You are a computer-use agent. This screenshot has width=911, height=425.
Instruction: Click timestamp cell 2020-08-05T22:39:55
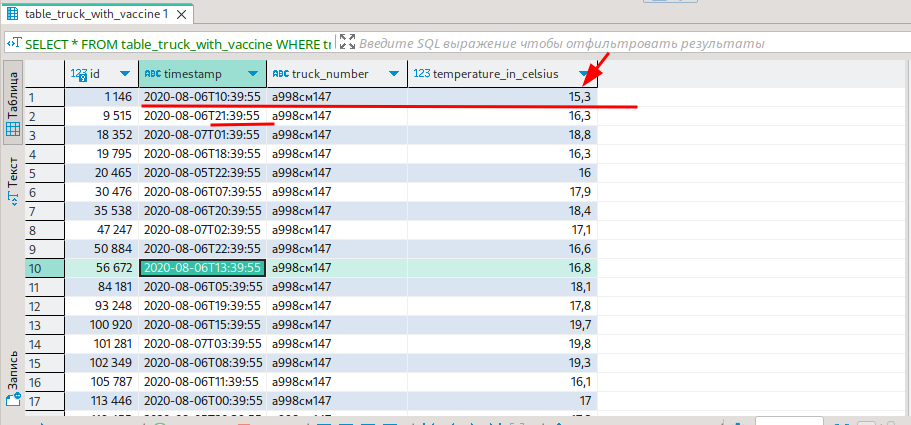[x=203, y=173]
